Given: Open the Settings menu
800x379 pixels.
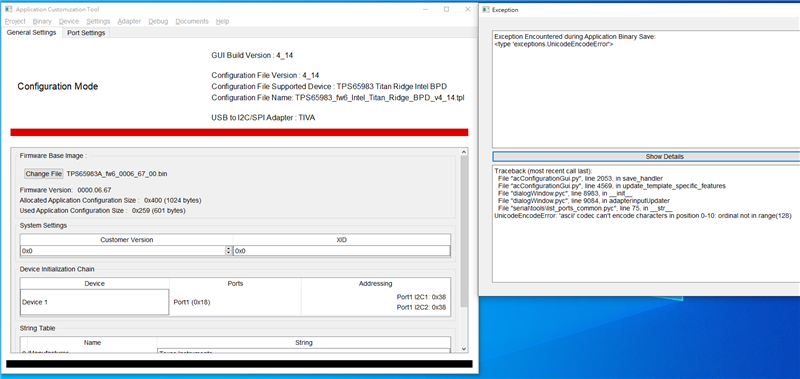Looking at the screenshot, I should click(98, 21).
